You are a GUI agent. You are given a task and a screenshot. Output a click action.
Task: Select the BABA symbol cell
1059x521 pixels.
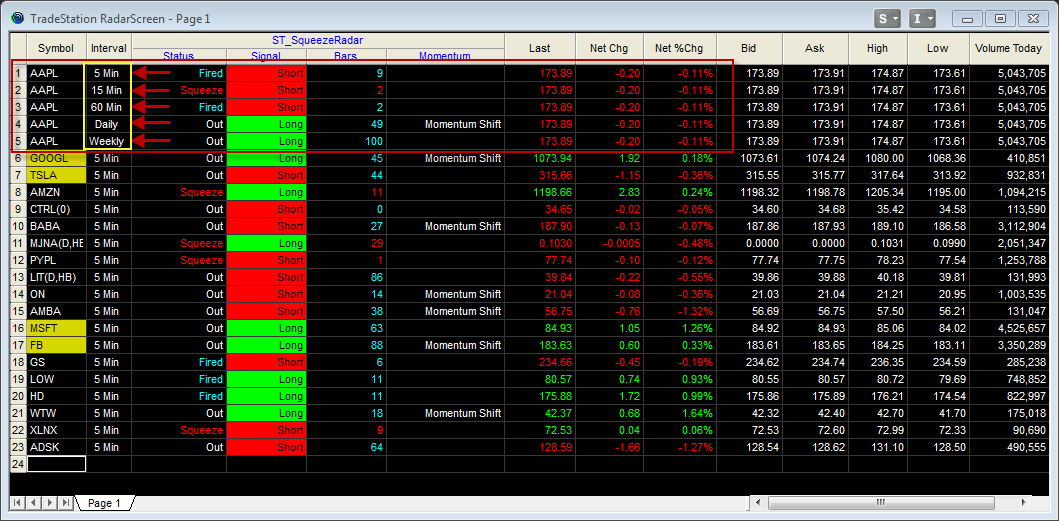click(x=57, y=226)
